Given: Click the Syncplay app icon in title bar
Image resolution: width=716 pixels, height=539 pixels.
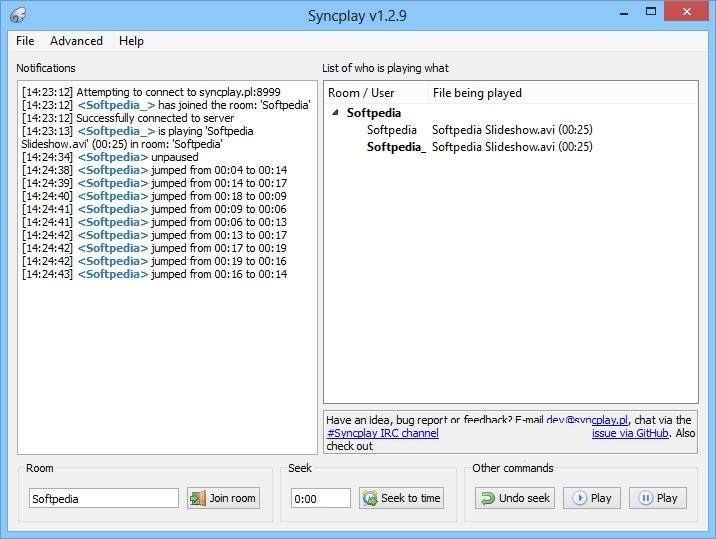Looking at the screenshot, I should click(x=18, y=15).
